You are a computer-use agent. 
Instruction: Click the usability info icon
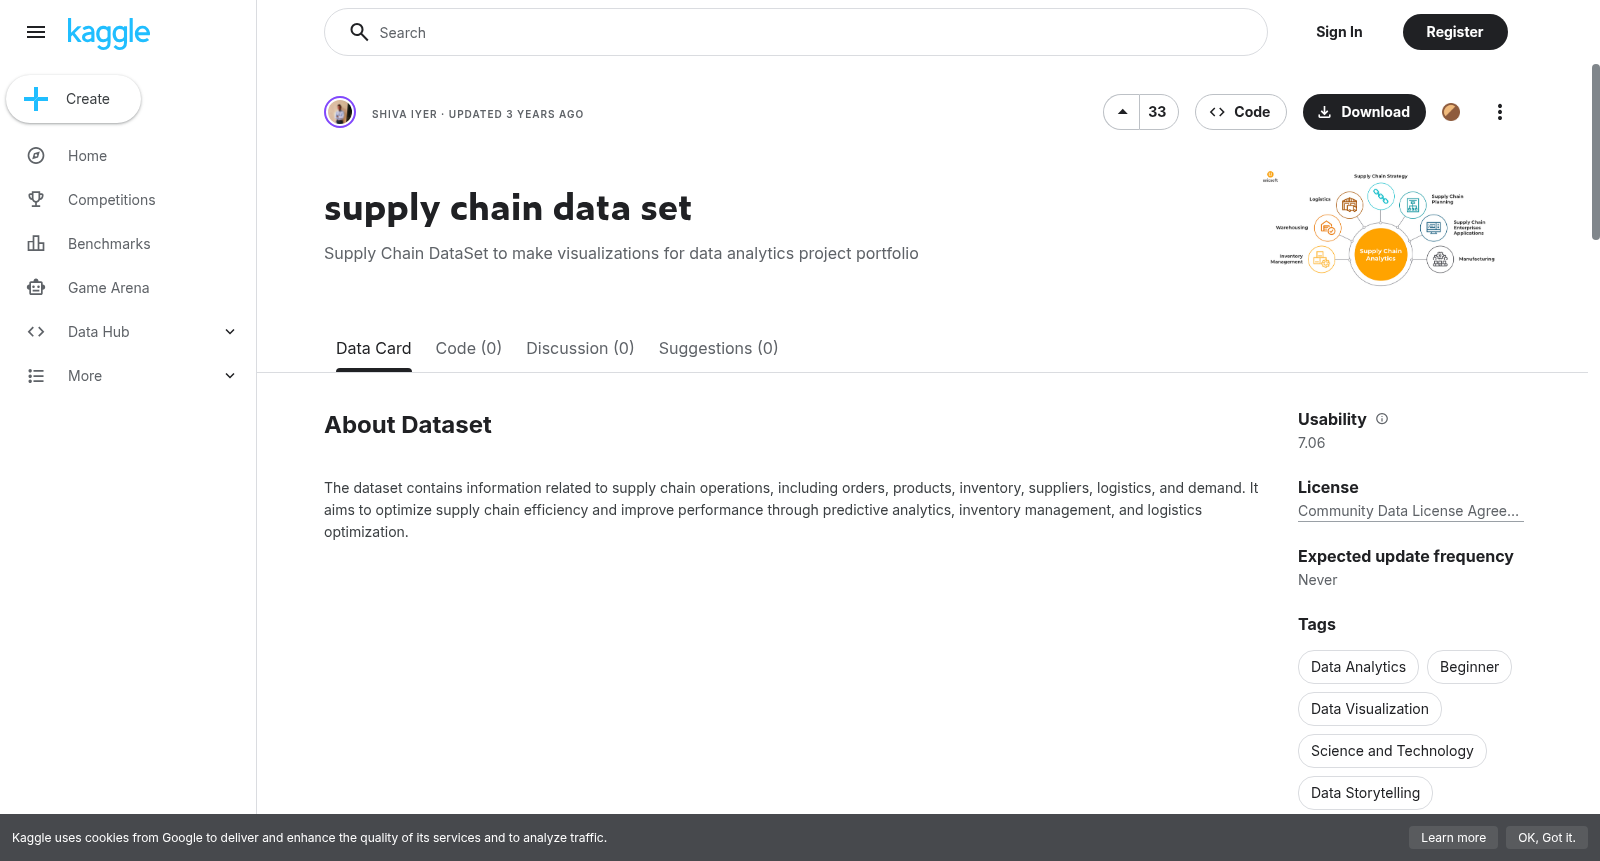(1382, 419)
